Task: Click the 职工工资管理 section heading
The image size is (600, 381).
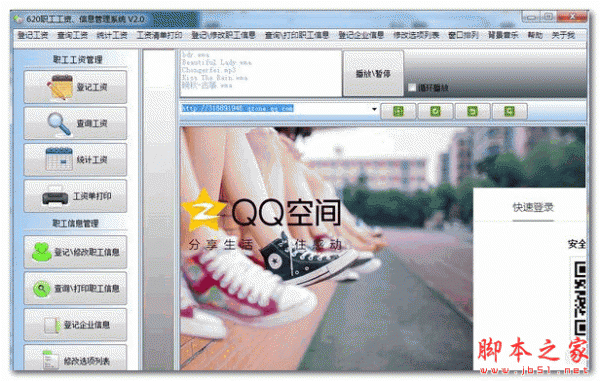Action: pyautogui.click(x=77, y=59)
